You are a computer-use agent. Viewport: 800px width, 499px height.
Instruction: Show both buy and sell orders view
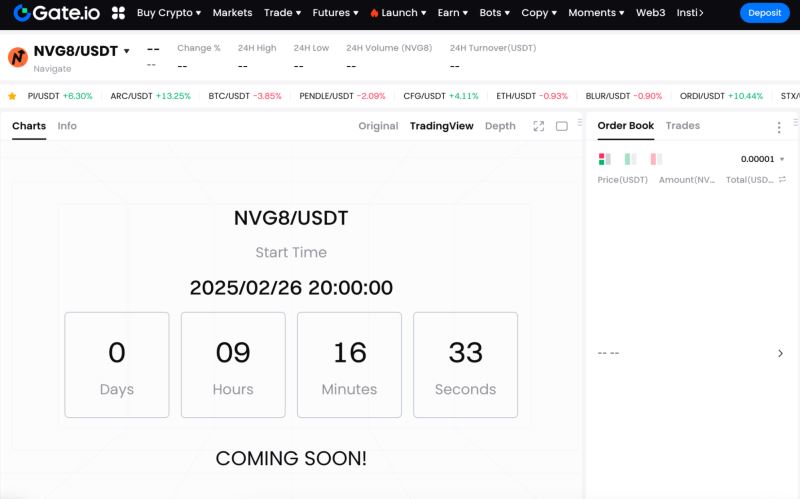(x=604, y=159)
